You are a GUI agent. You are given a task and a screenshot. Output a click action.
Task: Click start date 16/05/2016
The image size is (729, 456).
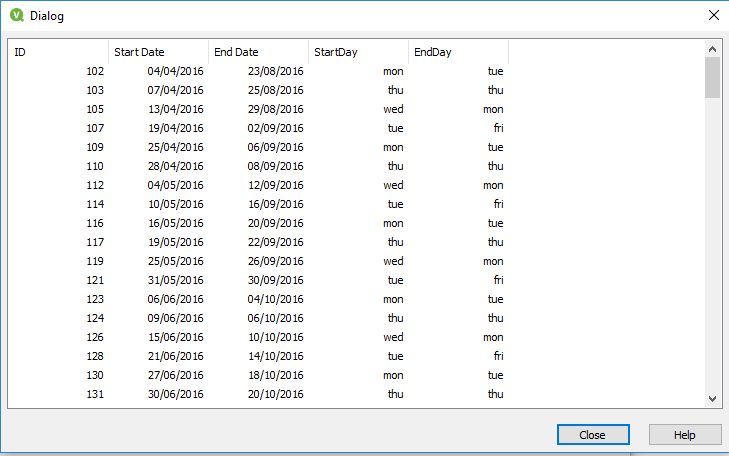click(x=176, y=223)
